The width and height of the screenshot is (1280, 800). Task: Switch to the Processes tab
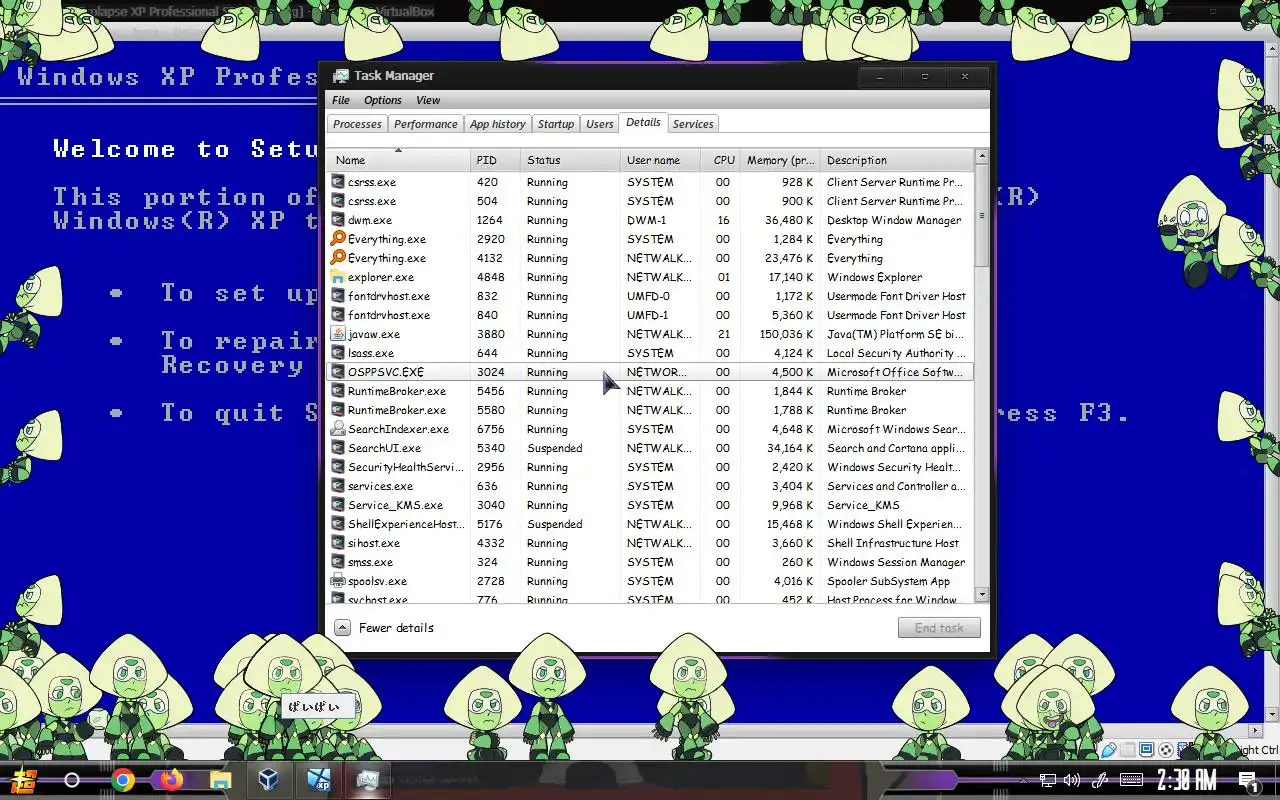pos(357,124)
